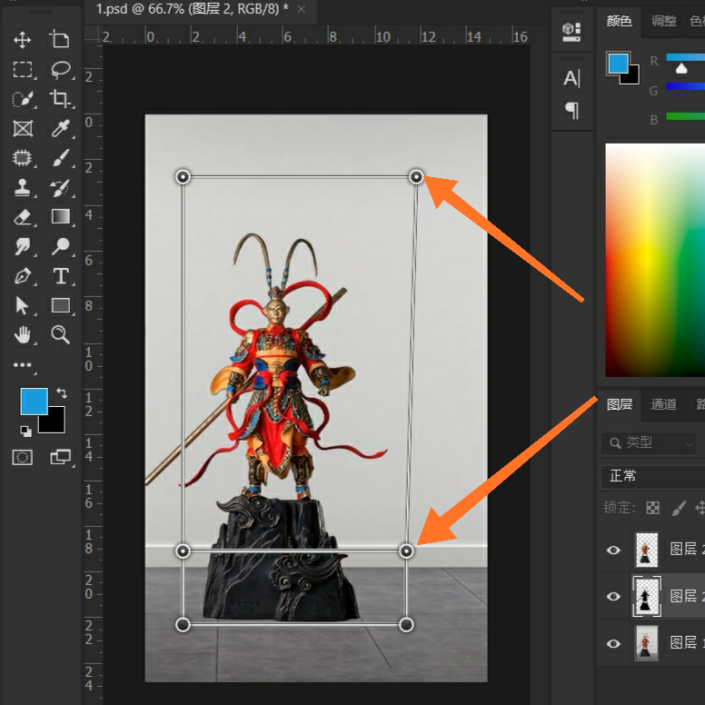
Task: Hide the bottom 图层 1 layer
Action: tap(613, 643)
